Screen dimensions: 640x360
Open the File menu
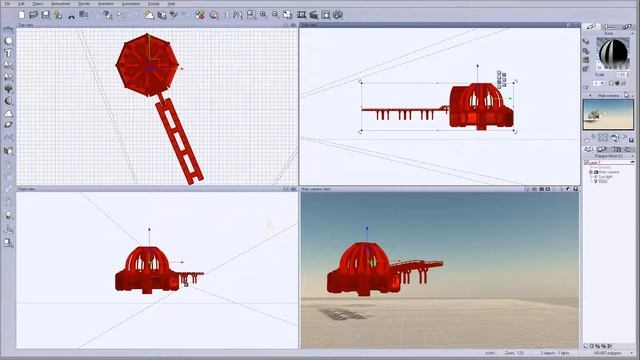pos(8,4)
